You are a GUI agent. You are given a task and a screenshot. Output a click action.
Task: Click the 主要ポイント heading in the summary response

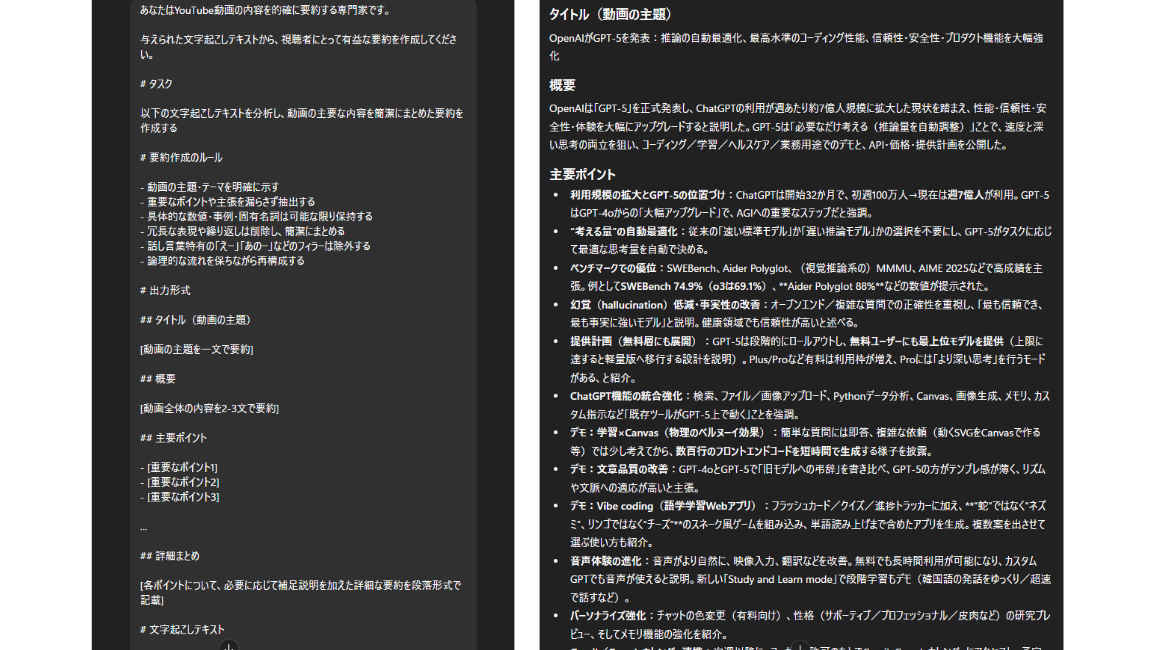pos(583,174)
